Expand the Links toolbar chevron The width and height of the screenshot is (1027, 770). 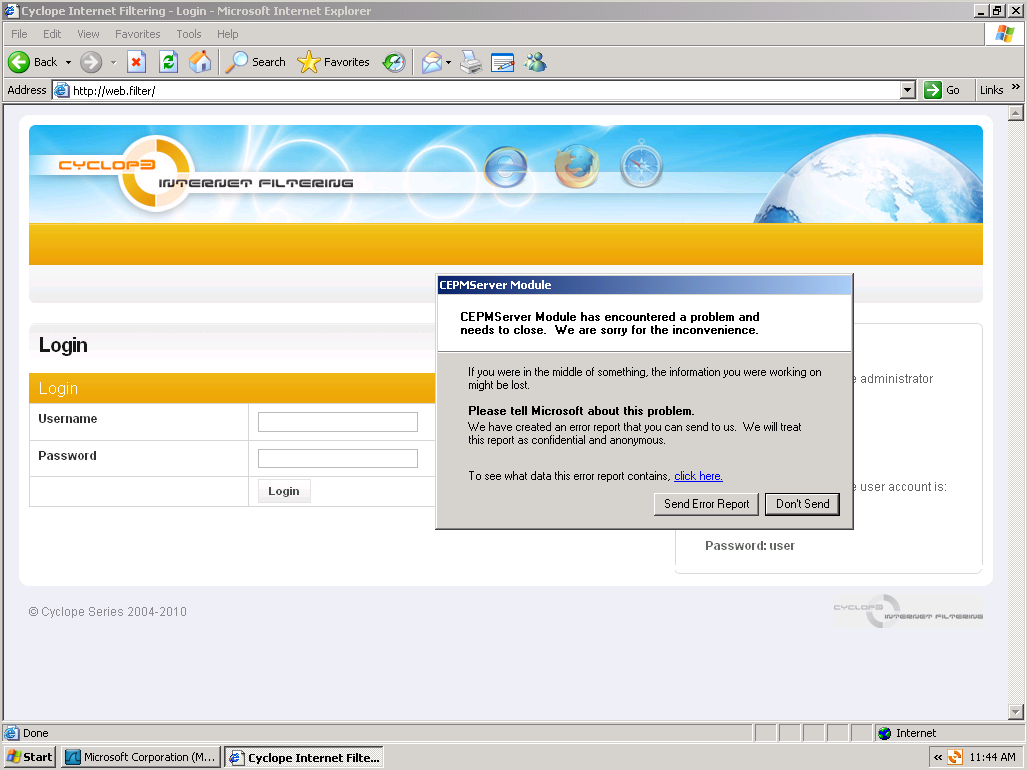pos(1016,87)
